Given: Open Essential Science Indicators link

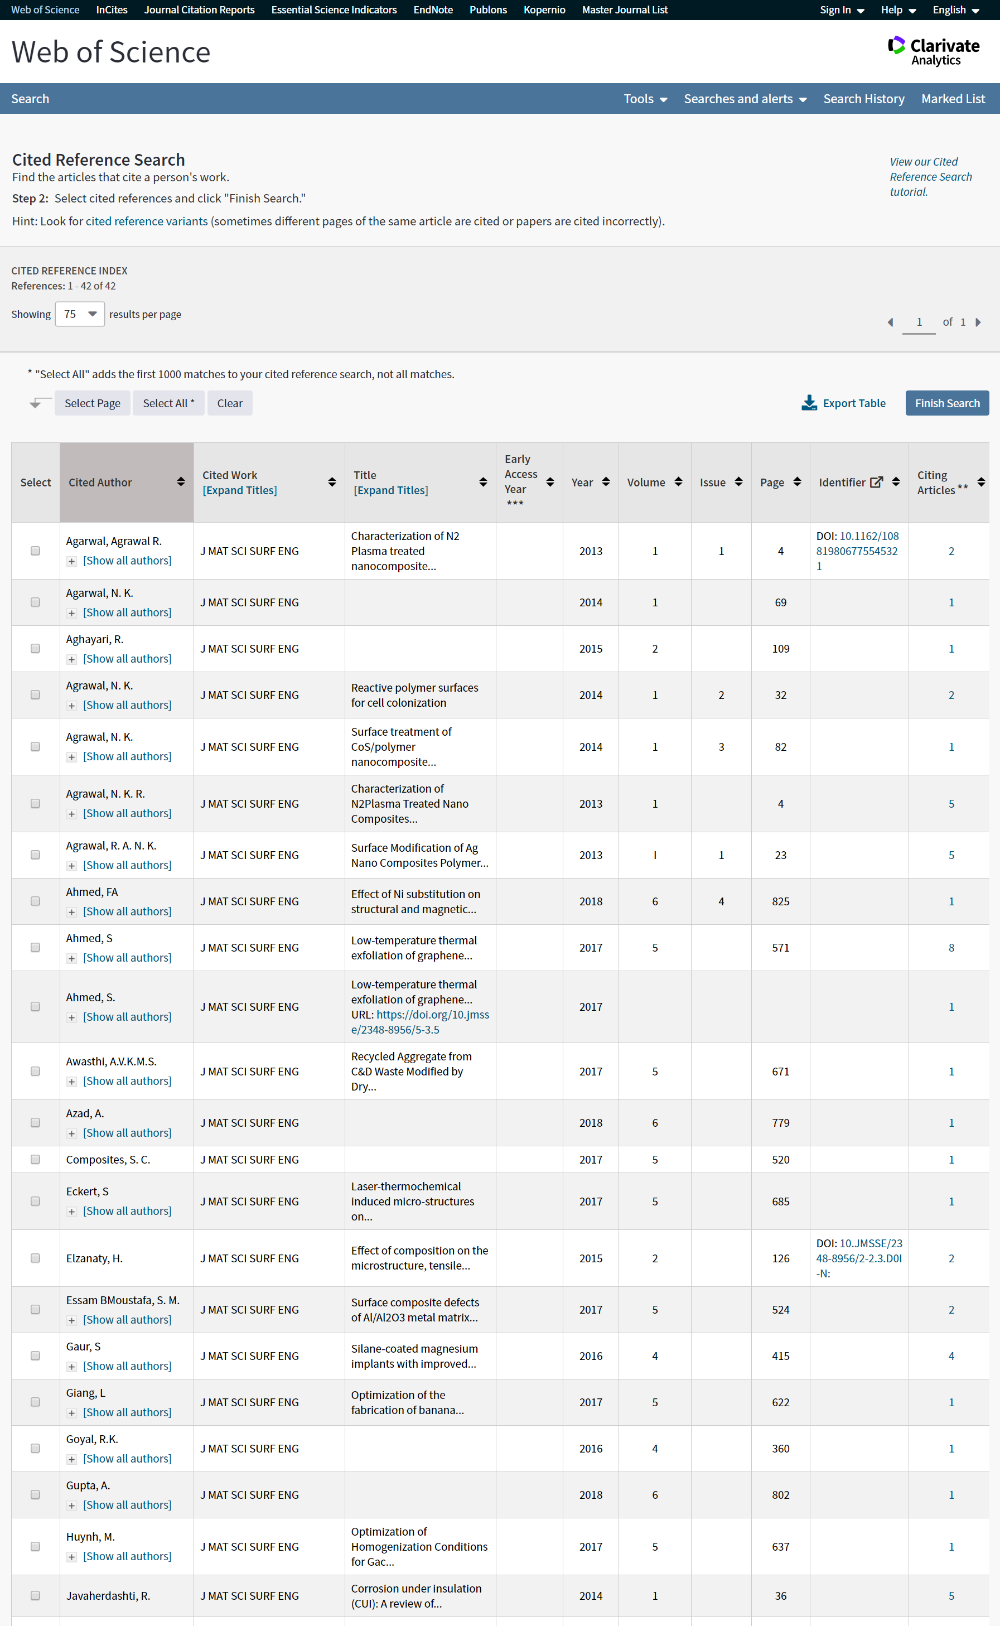Looking at the screenshot, I should (334, 10).
